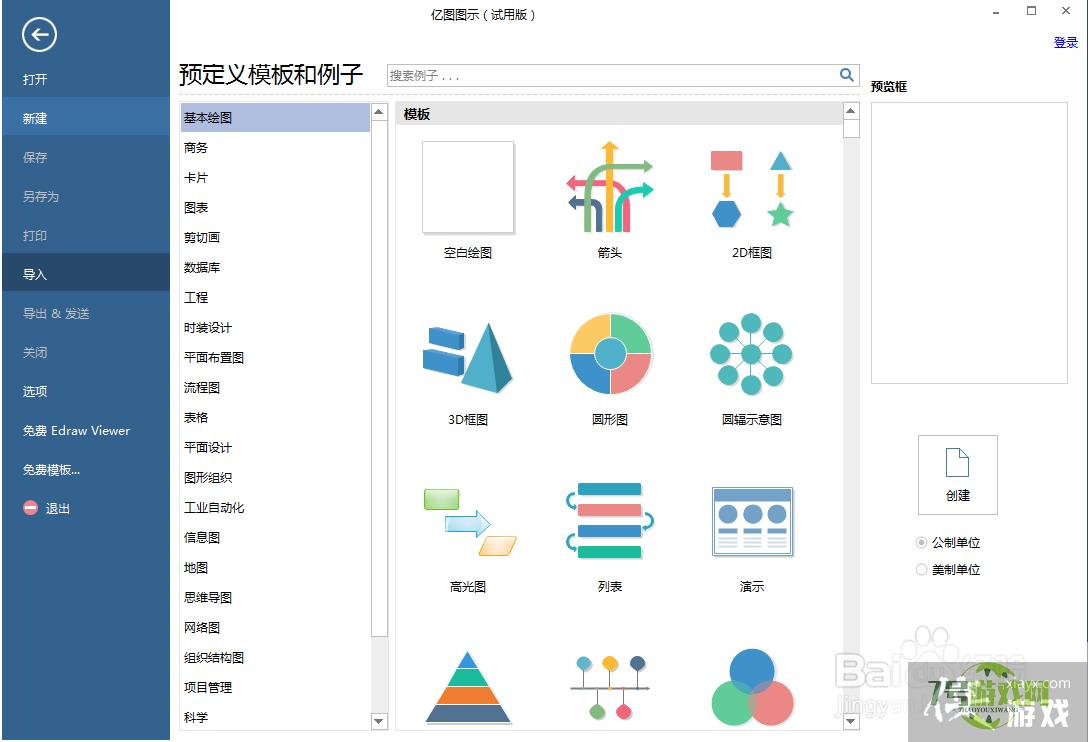The height and width of the screenshot is (742, 1088).
Task: Click the category list scrollbar thumb
Action: 379,378
